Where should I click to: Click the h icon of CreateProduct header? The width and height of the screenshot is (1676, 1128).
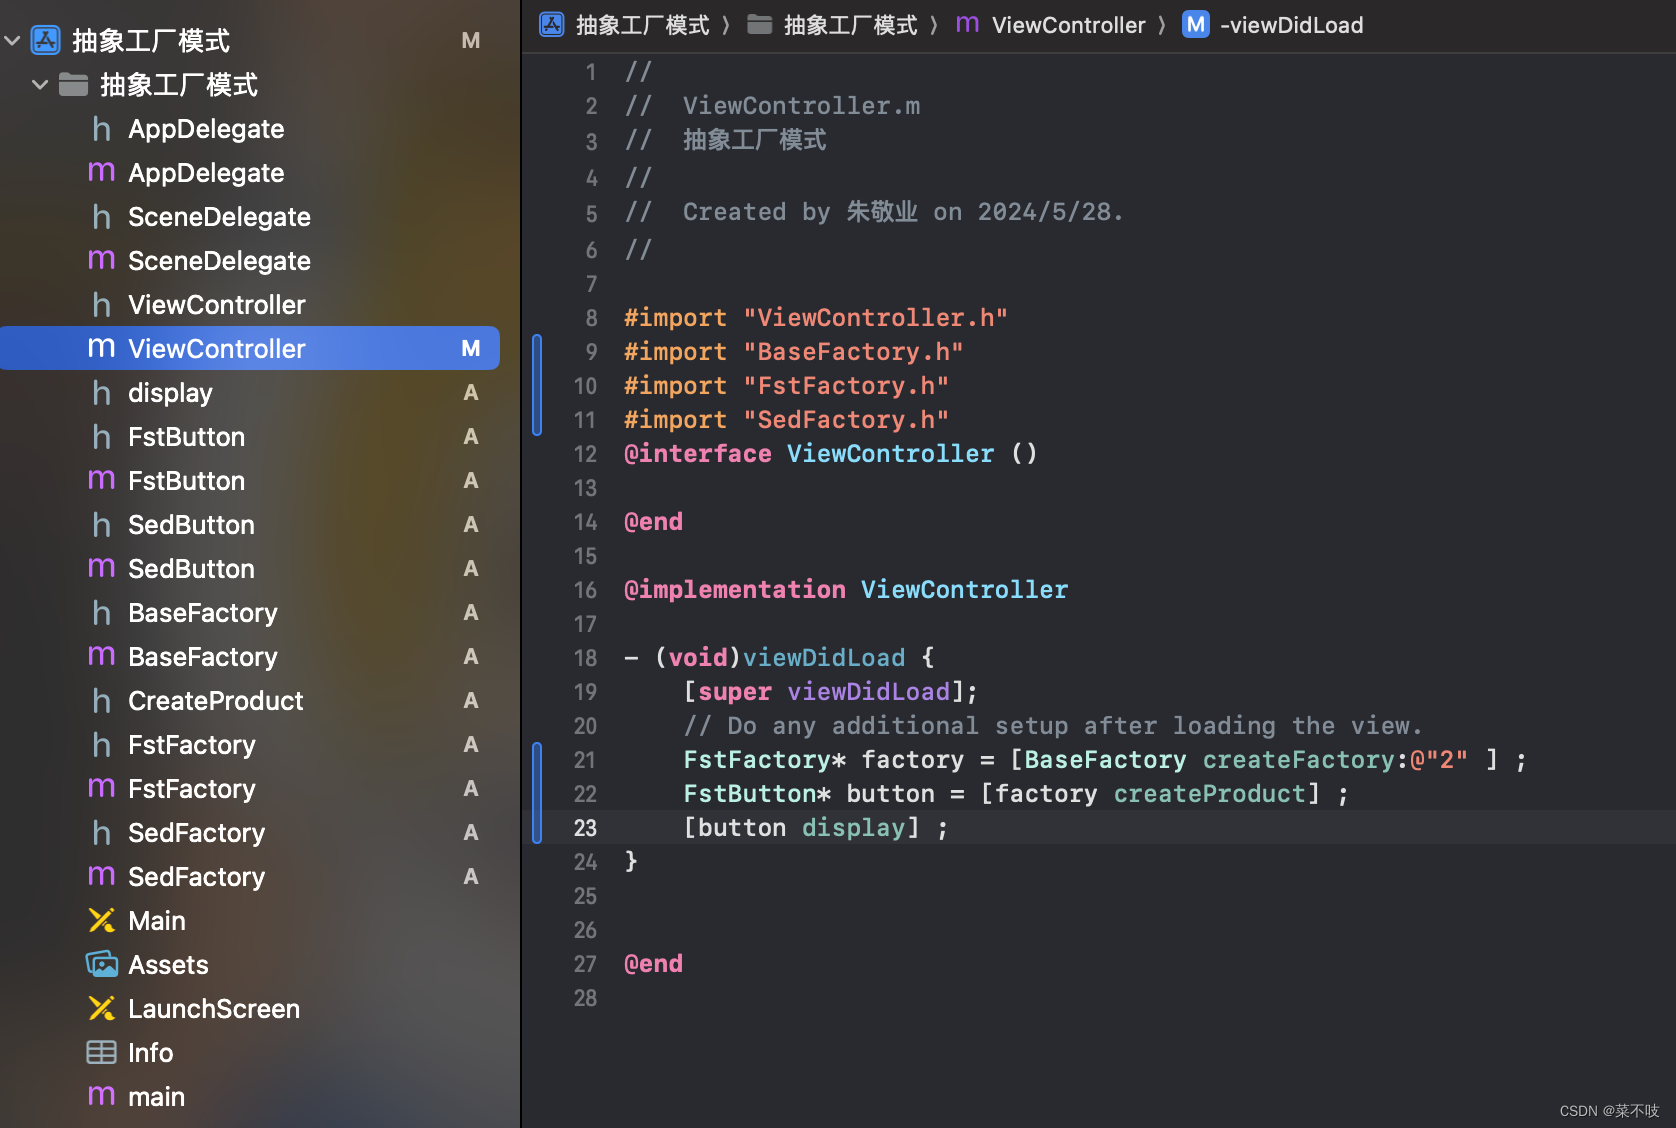click(101, 701)
